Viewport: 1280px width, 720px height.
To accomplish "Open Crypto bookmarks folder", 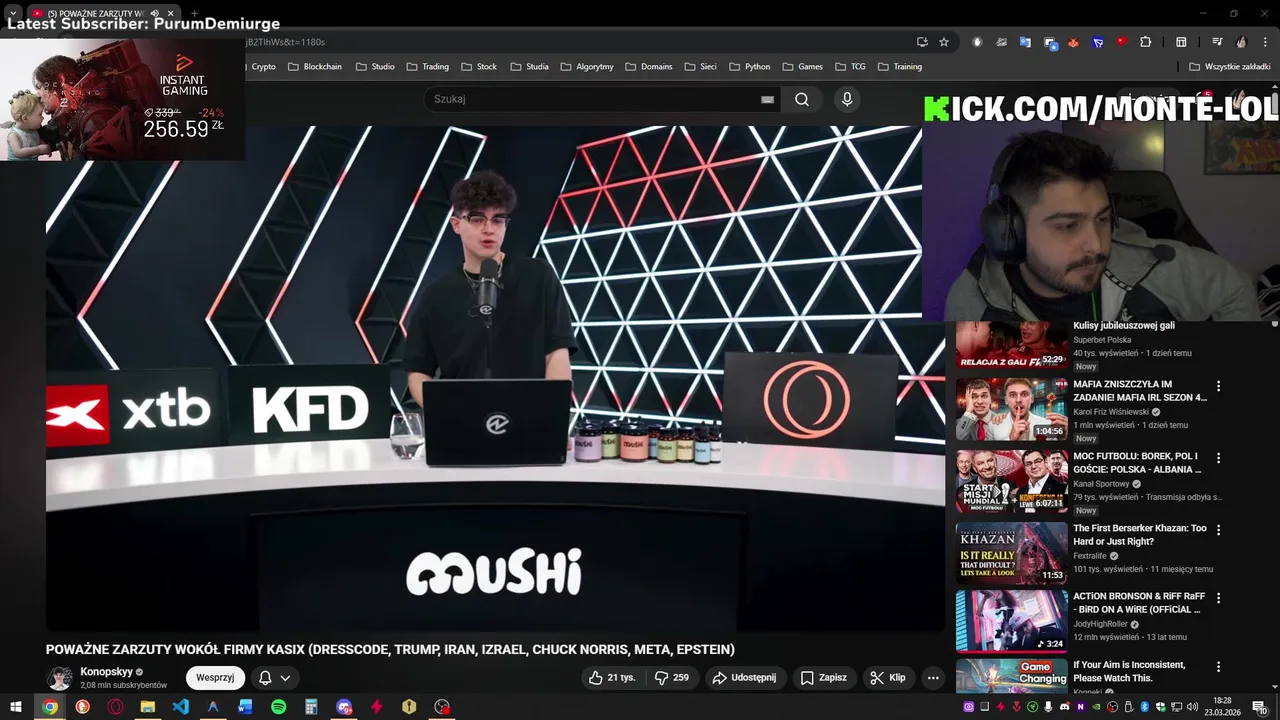I will (263, 67).
